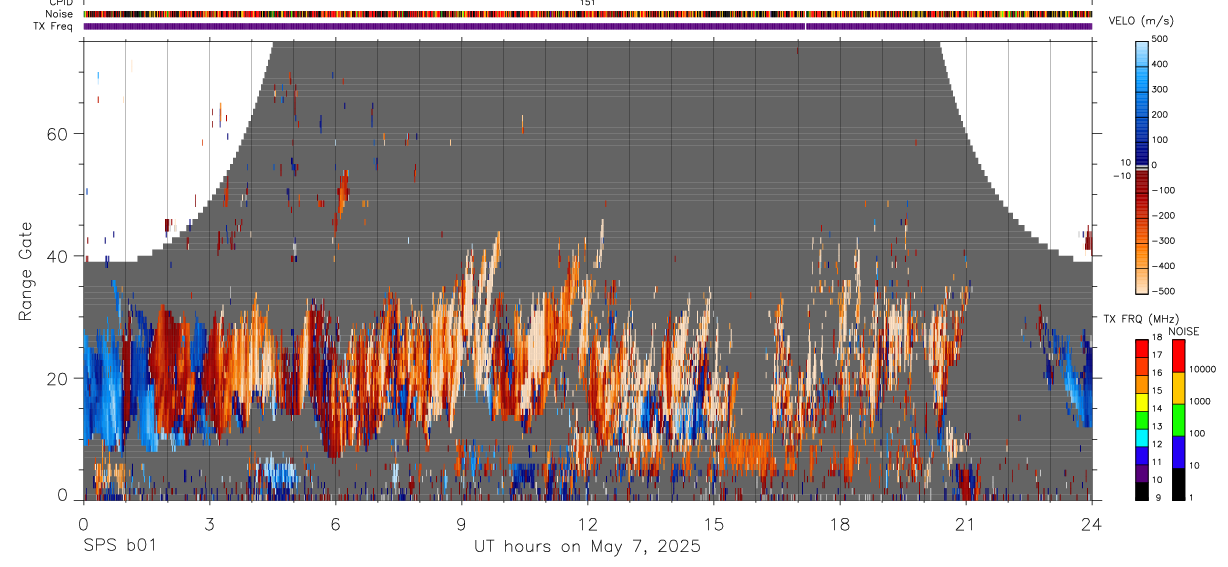Click the 6 tick on UT hours axis

click(x=335, y=523)
